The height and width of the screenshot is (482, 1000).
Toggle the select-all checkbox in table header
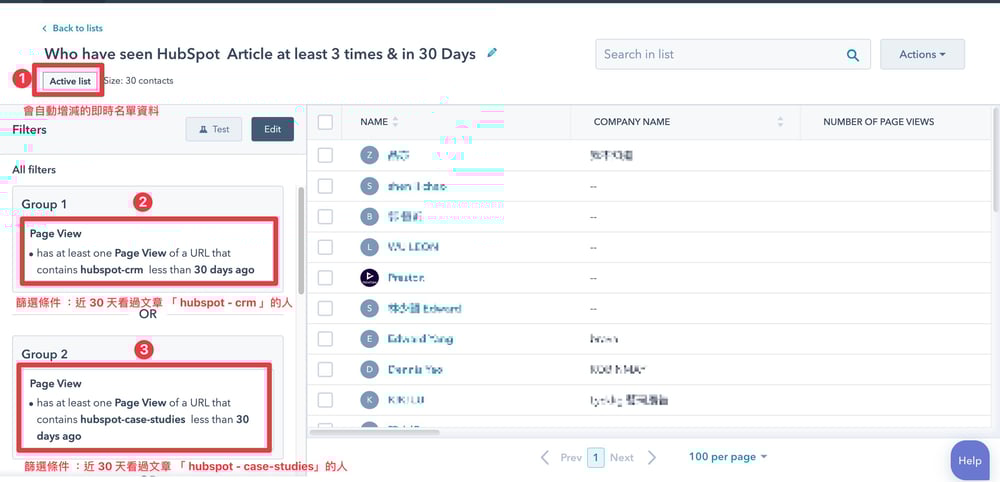pos(325,122)
